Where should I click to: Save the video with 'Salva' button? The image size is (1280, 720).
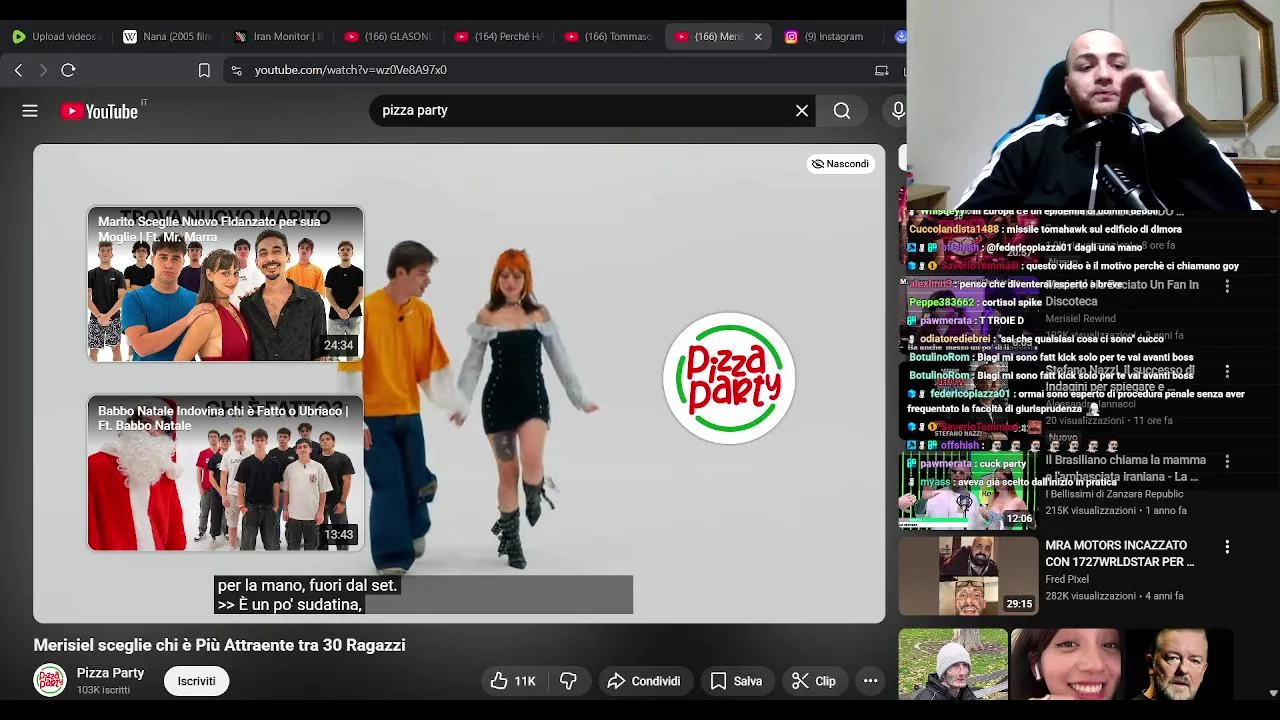tap(736, 681)
